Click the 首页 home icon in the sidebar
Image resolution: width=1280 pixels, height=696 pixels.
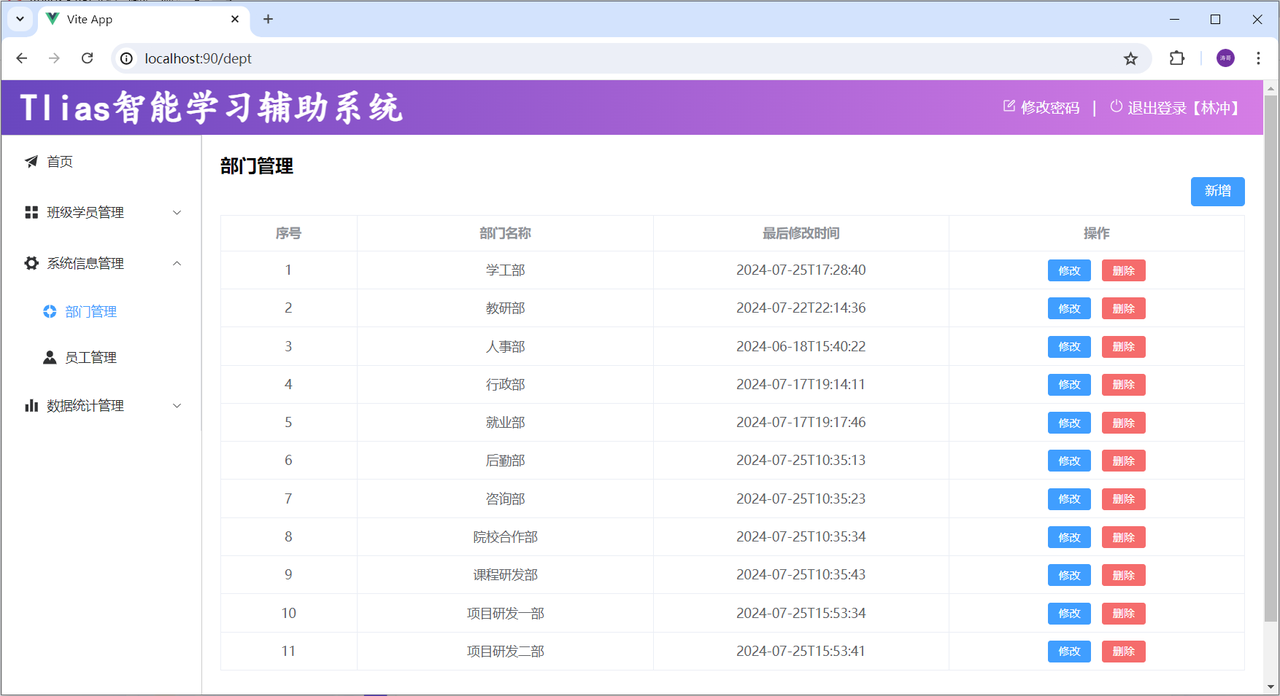31,161
